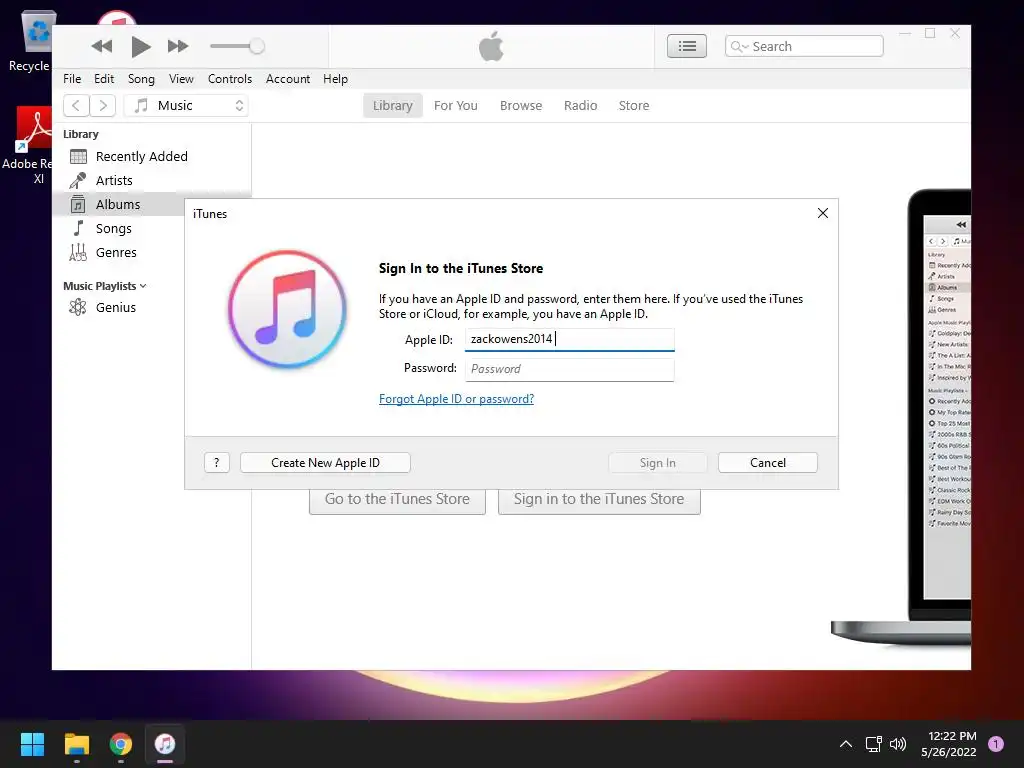Click the large iTunes logo in dialog

coord(287,309)
